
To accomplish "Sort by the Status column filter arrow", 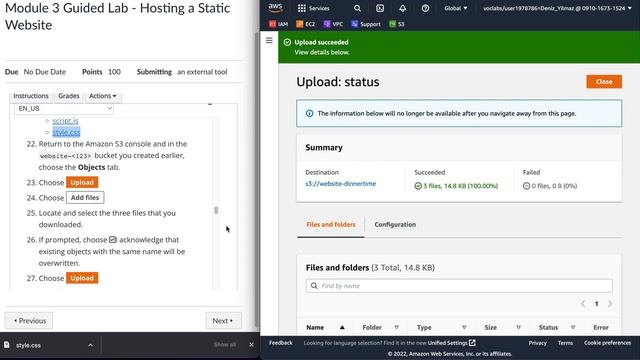I will 573,327.
